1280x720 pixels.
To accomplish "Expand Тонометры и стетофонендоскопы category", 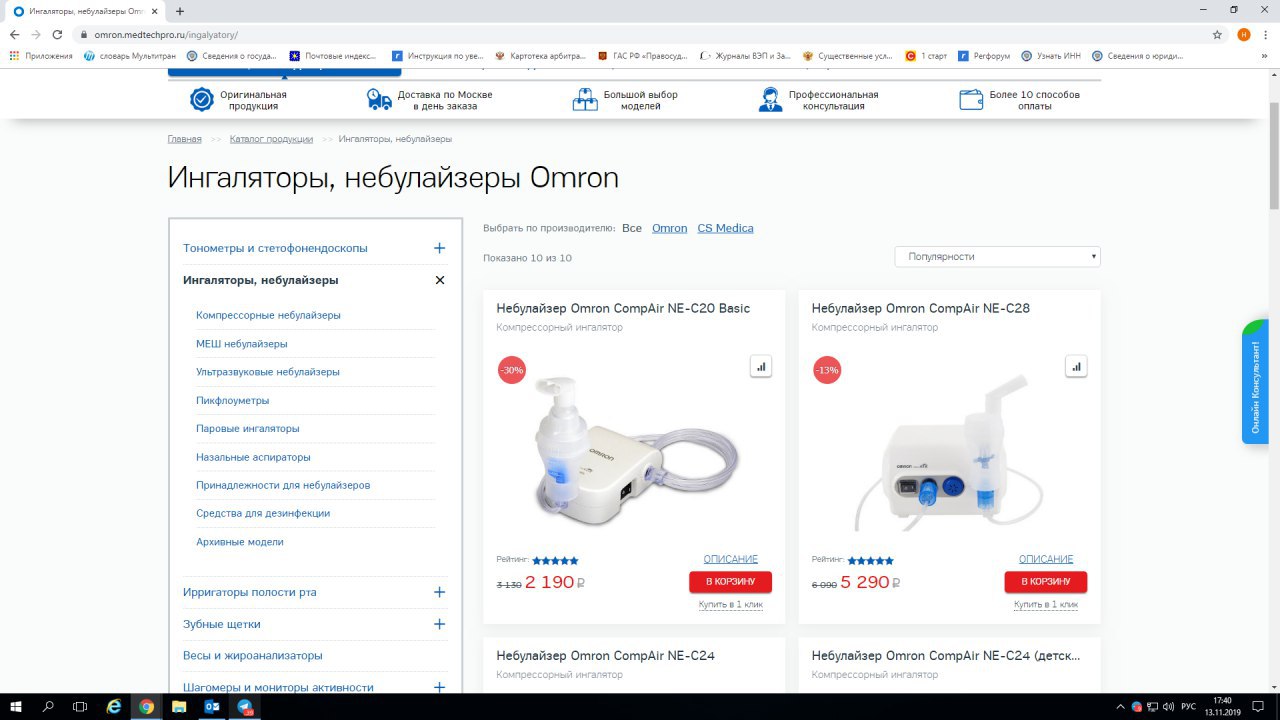I will pyautogui.click(x=439, y=248).
